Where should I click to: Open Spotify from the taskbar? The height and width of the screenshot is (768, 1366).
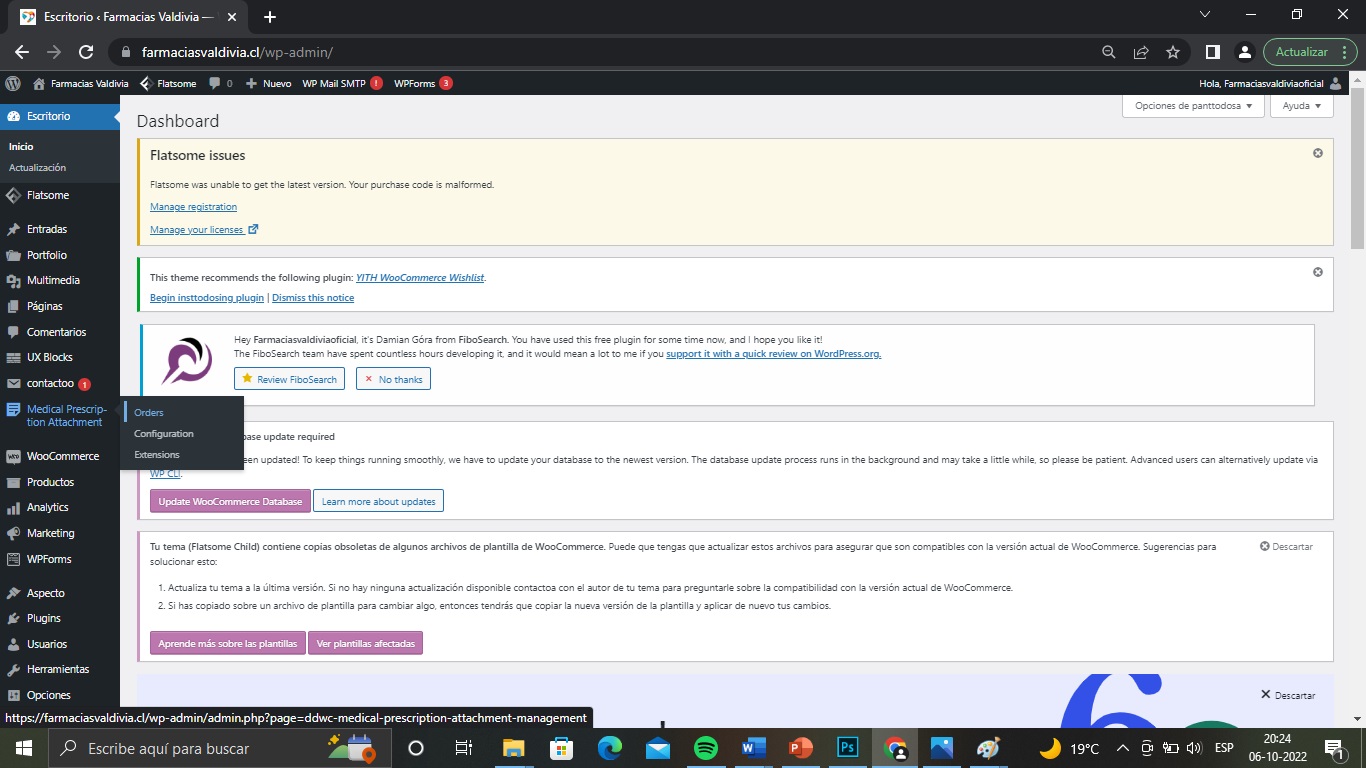tap(705, 748)
